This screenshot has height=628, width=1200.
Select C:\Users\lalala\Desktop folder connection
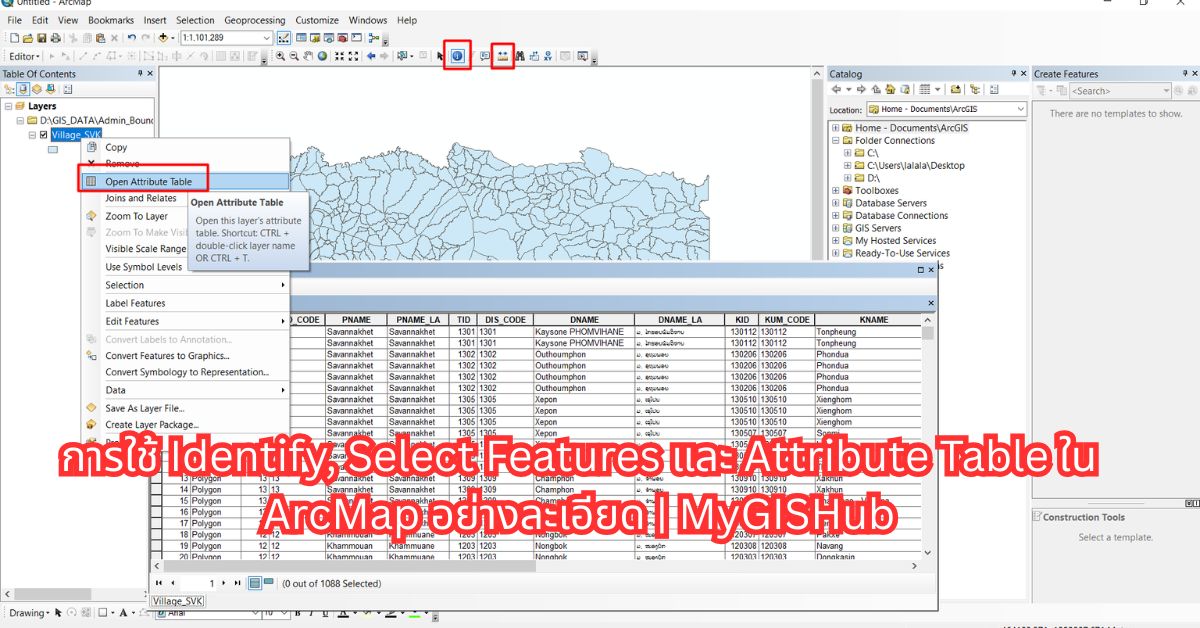pos(915,165)
